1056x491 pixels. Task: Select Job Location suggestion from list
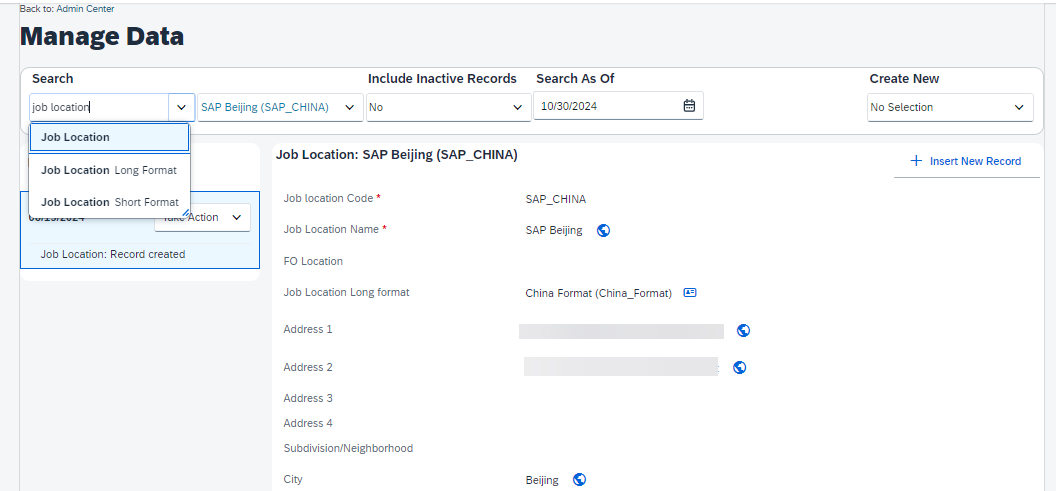(110, 137)
